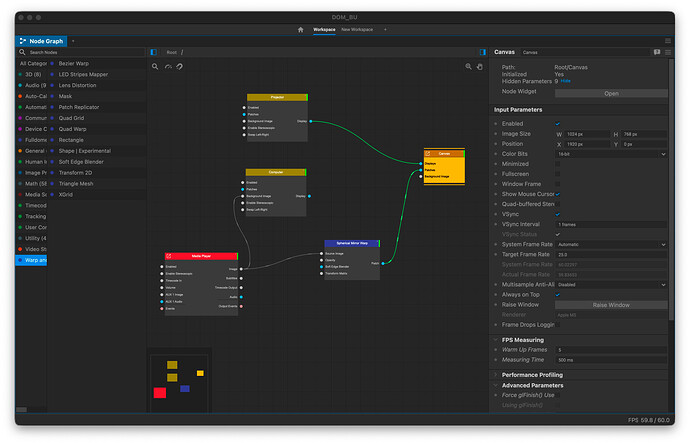The image size is (690, 443).
Task: Toggle the left sidebar panel icon
Action: pos(154,52)
